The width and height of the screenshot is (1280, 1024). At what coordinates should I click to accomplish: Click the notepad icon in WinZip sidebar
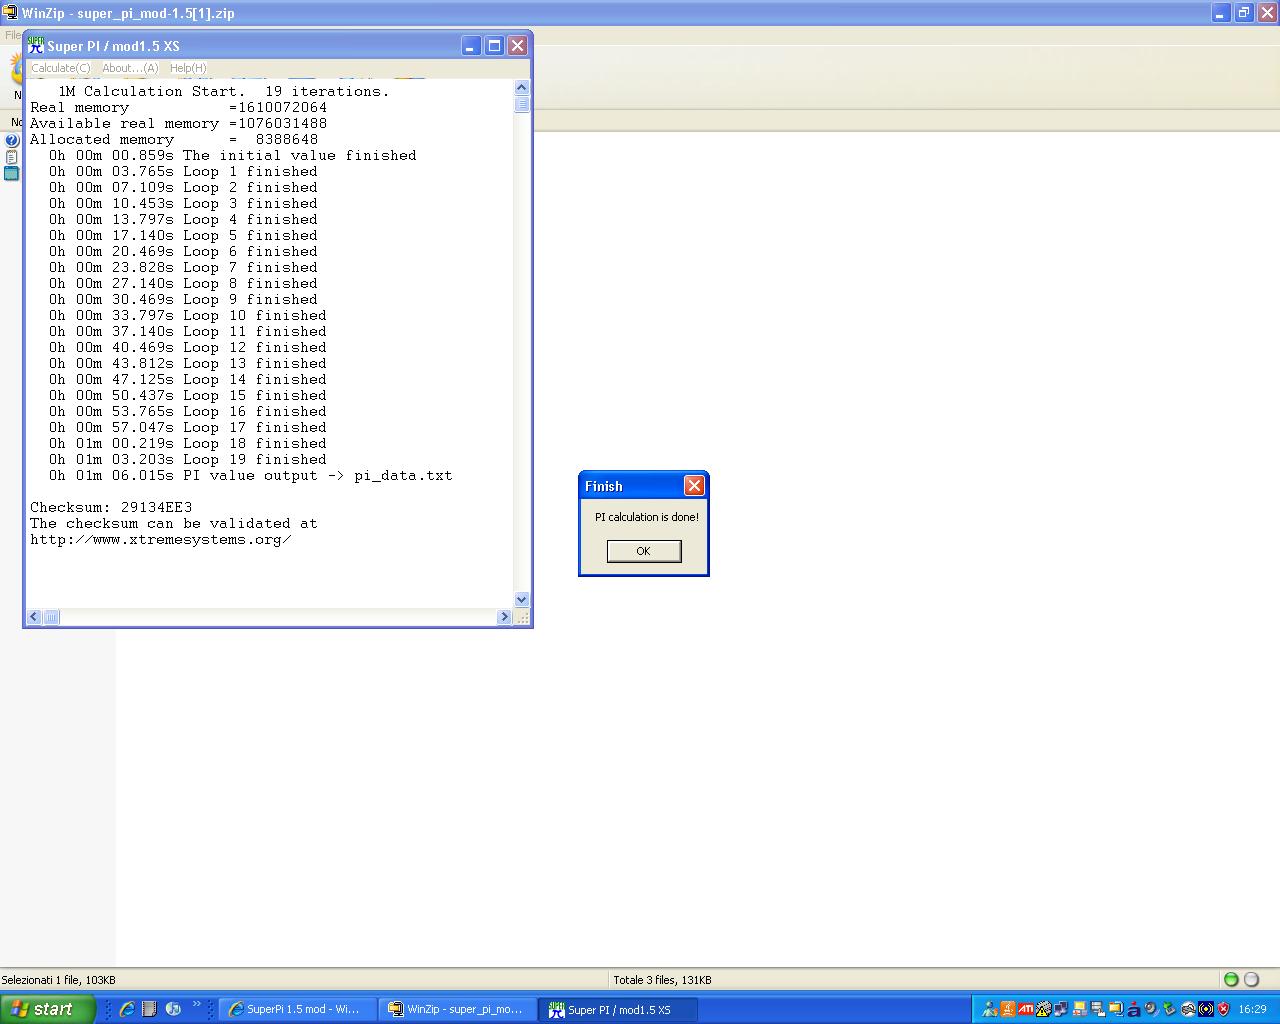pos(12,157)
